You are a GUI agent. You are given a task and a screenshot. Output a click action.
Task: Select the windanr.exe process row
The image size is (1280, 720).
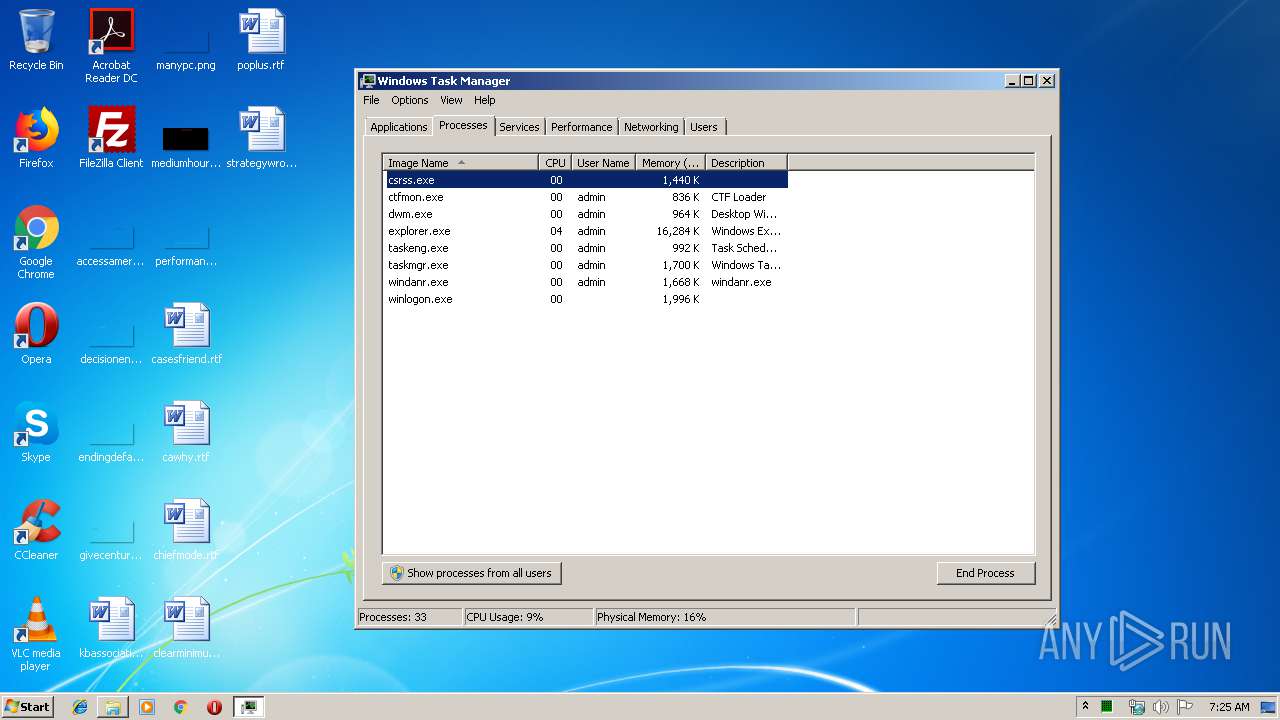click(586, 282)
